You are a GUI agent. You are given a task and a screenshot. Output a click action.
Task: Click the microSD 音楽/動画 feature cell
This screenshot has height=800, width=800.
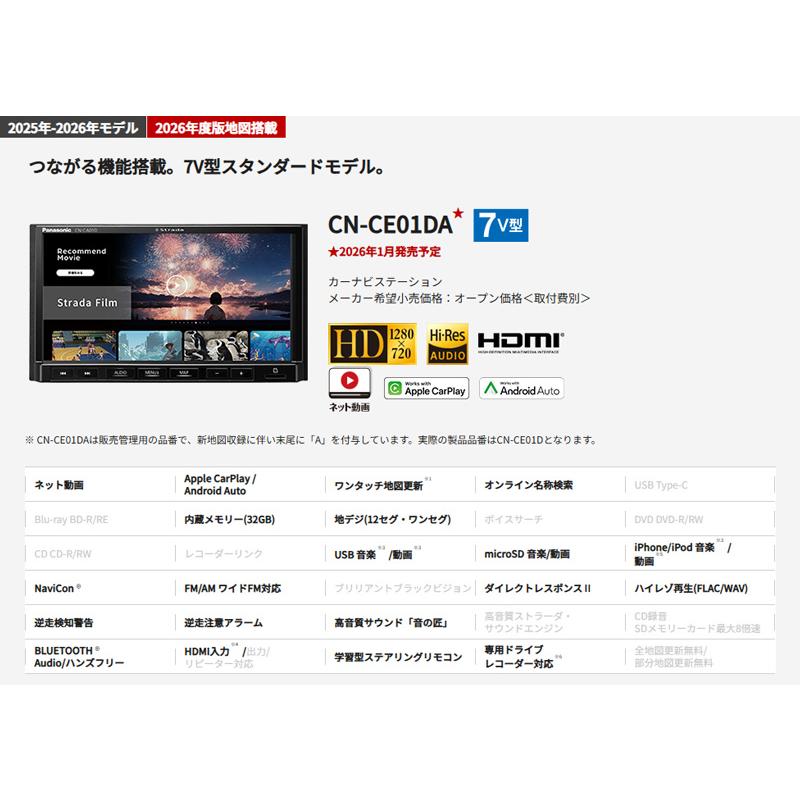point(549,554)
